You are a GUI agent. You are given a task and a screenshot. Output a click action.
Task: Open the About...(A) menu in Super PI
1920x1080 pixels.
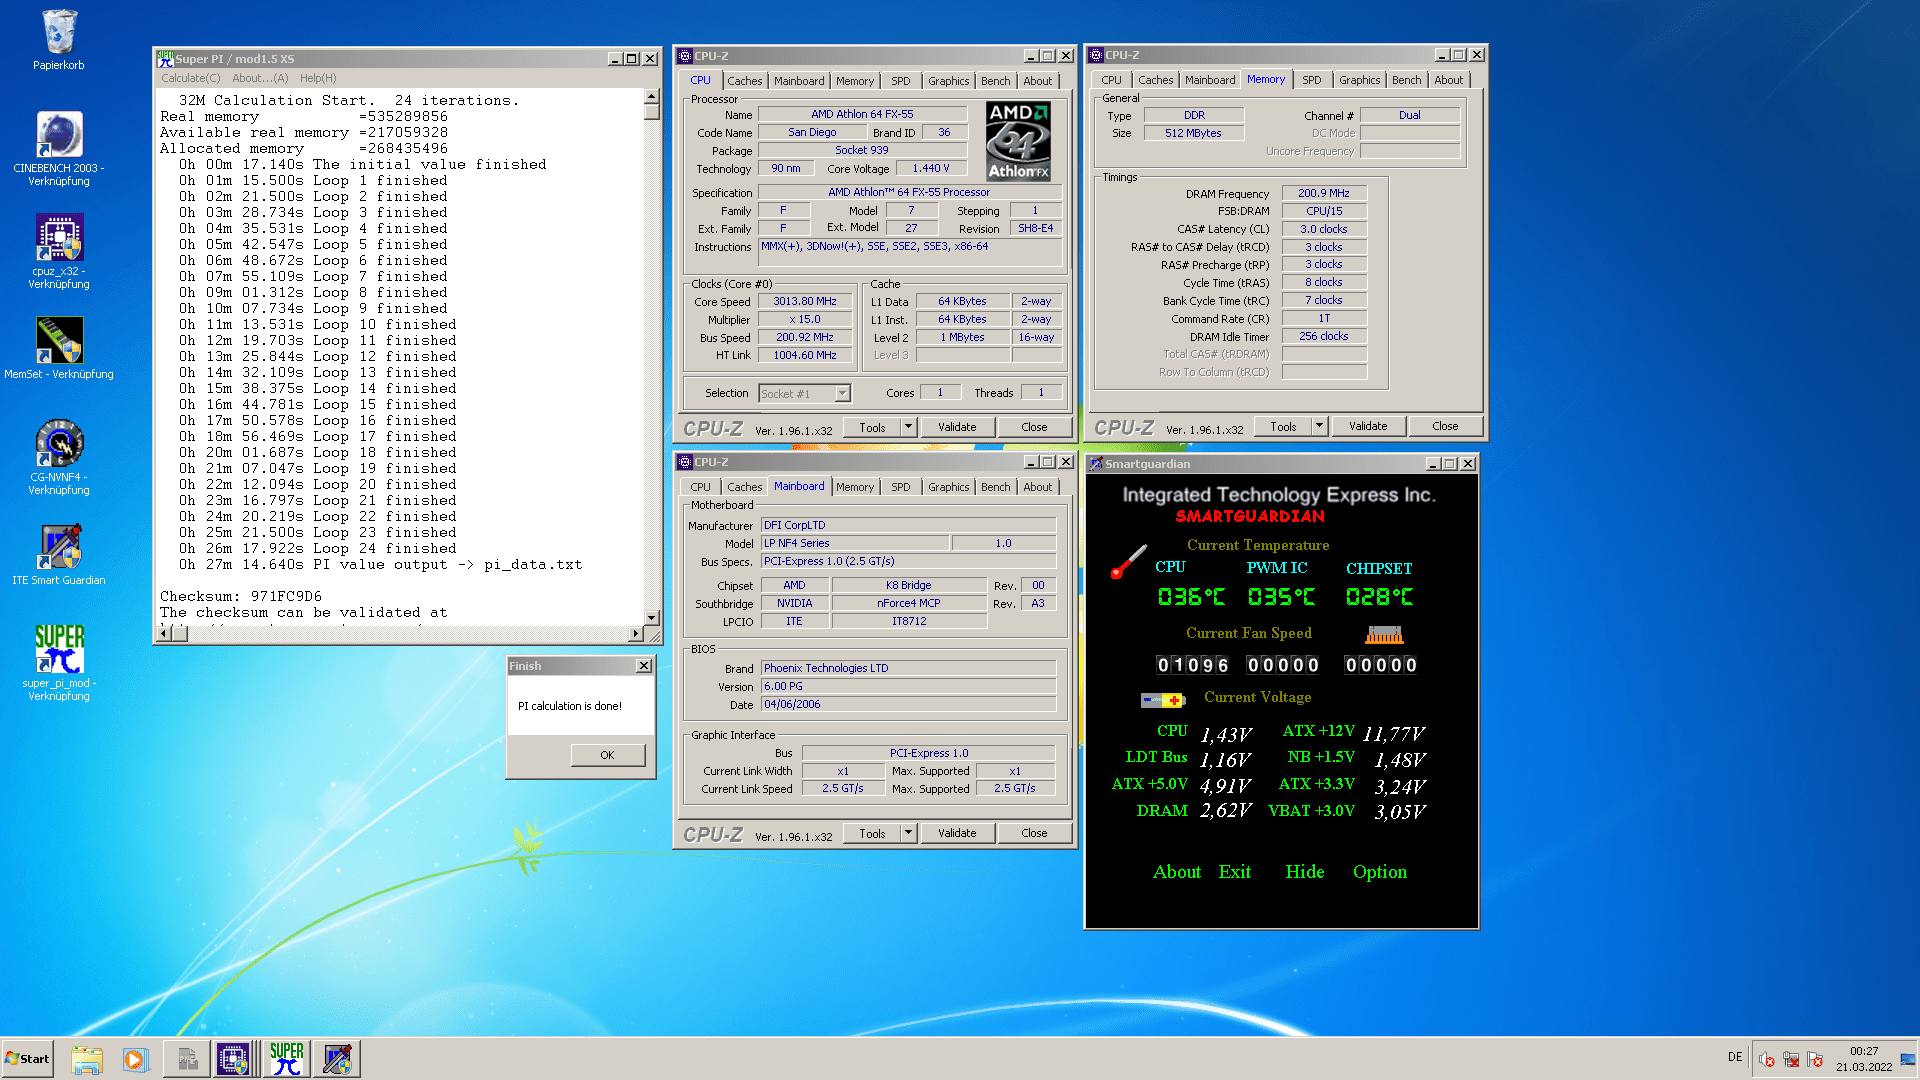tap(260, 78)
